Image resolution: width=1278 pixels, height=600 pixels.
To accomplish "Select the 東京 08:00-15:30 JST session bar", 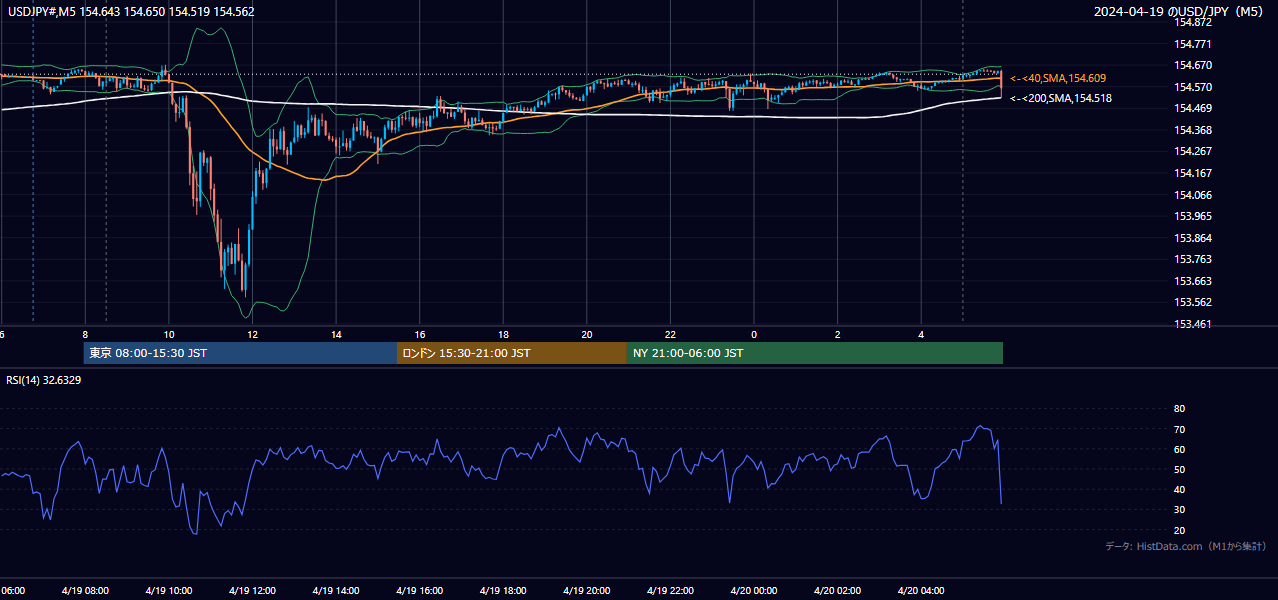I will 240,353.
